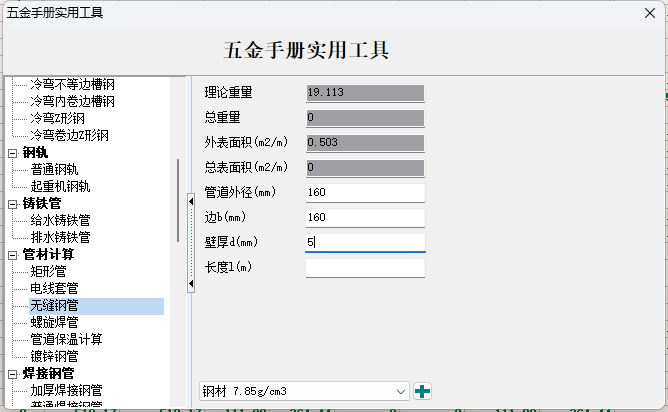Click the 壁厚d(mm) label

click(231, 242)
